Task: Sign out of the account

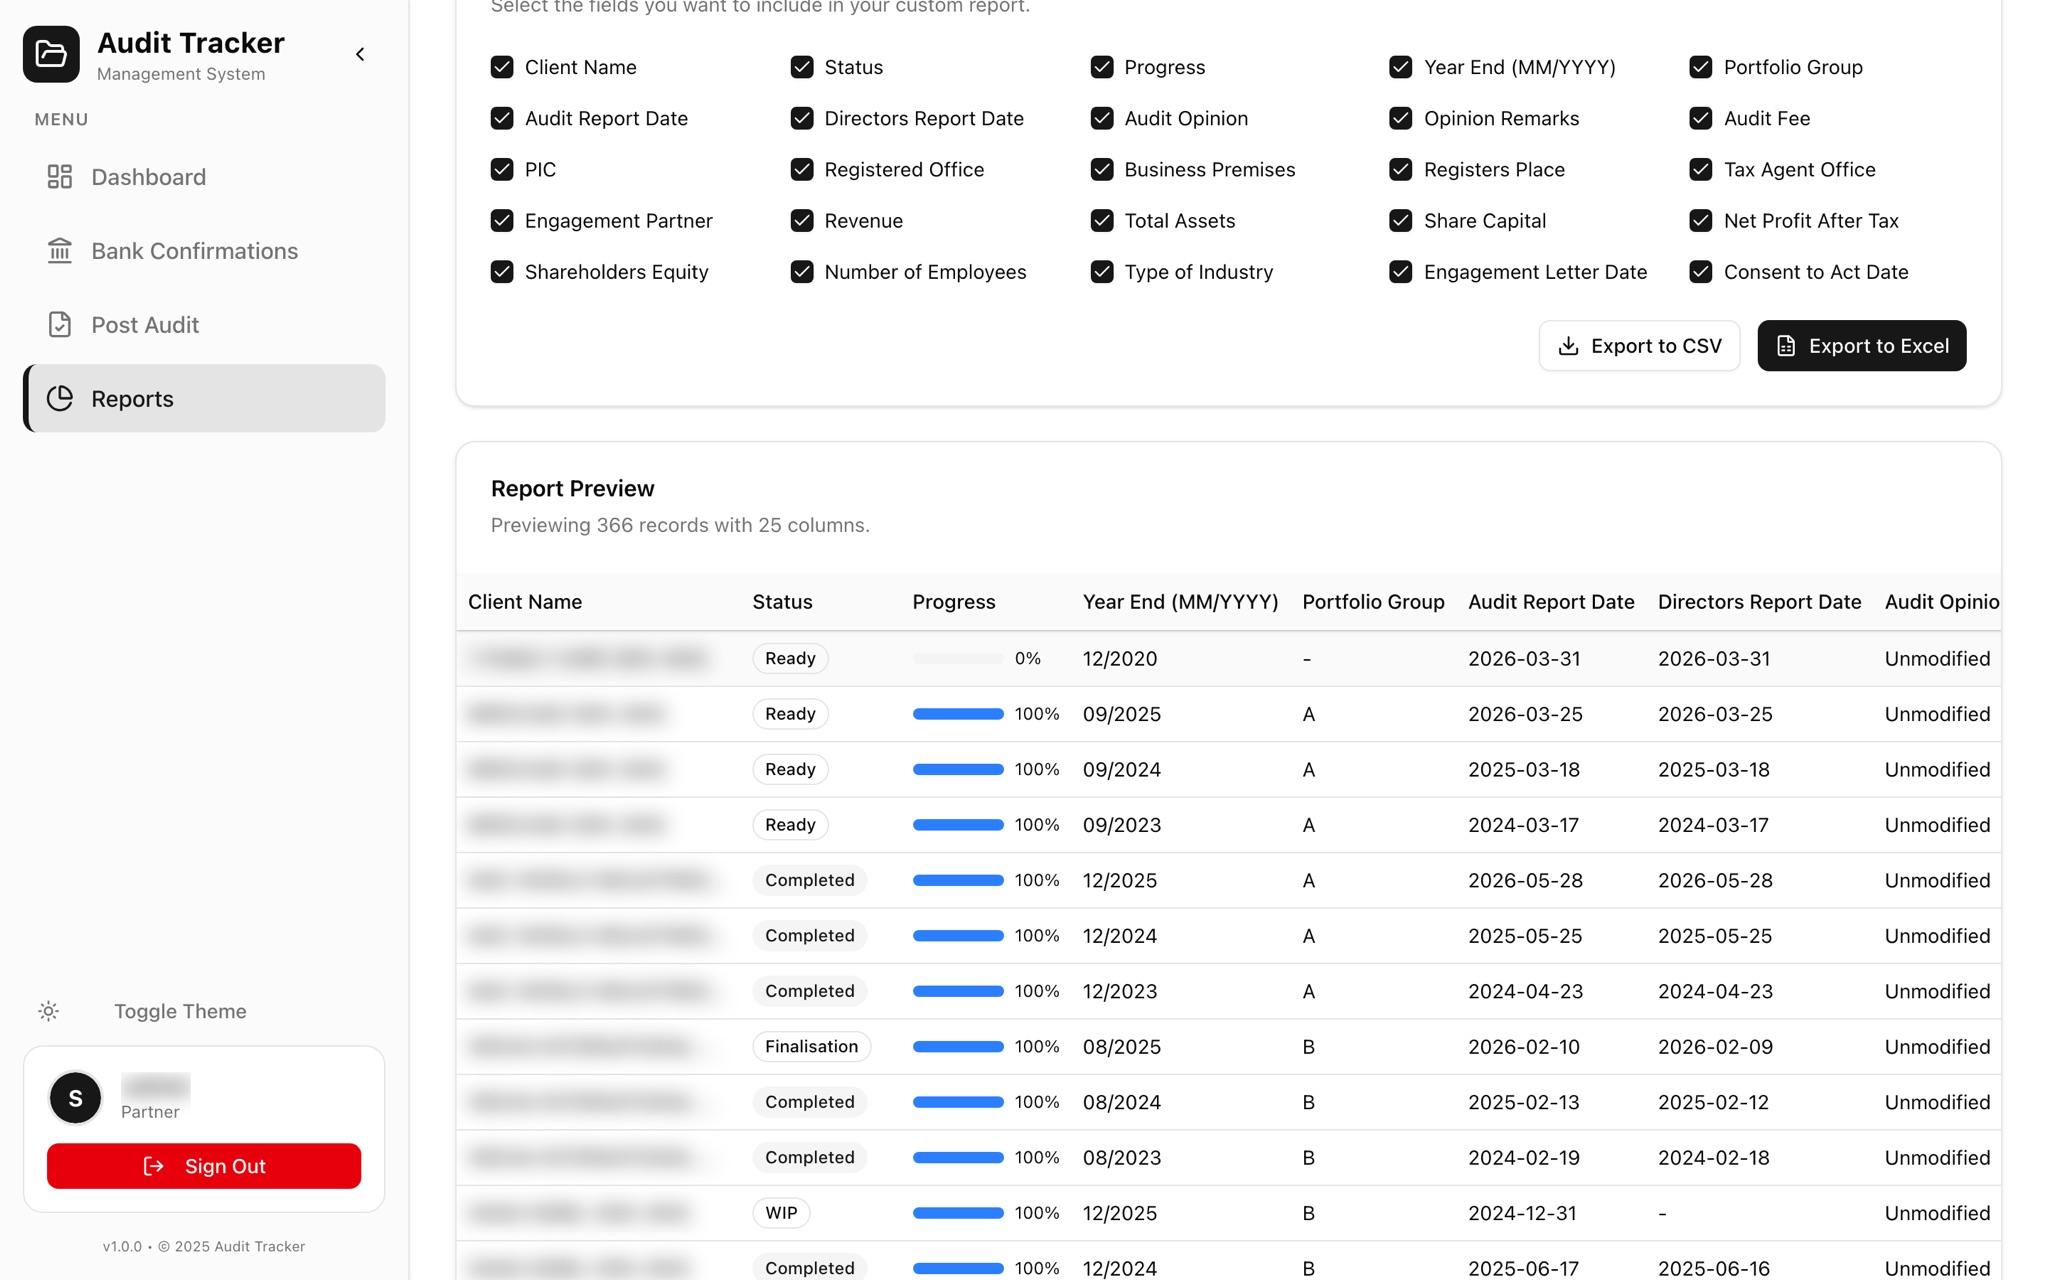Action: 204,1166
